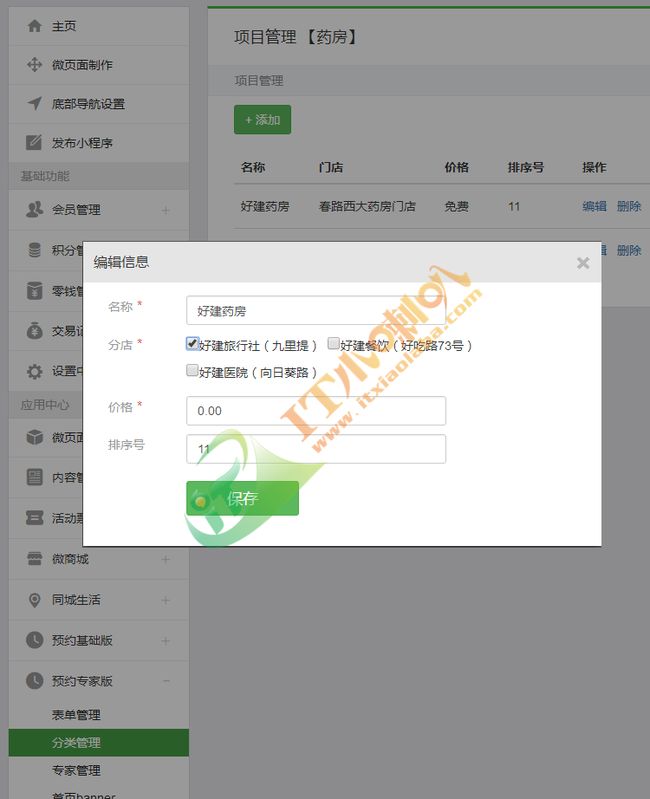Click the location pin icon beside 同城生活

pyautogui.click(x=35, y=600)
